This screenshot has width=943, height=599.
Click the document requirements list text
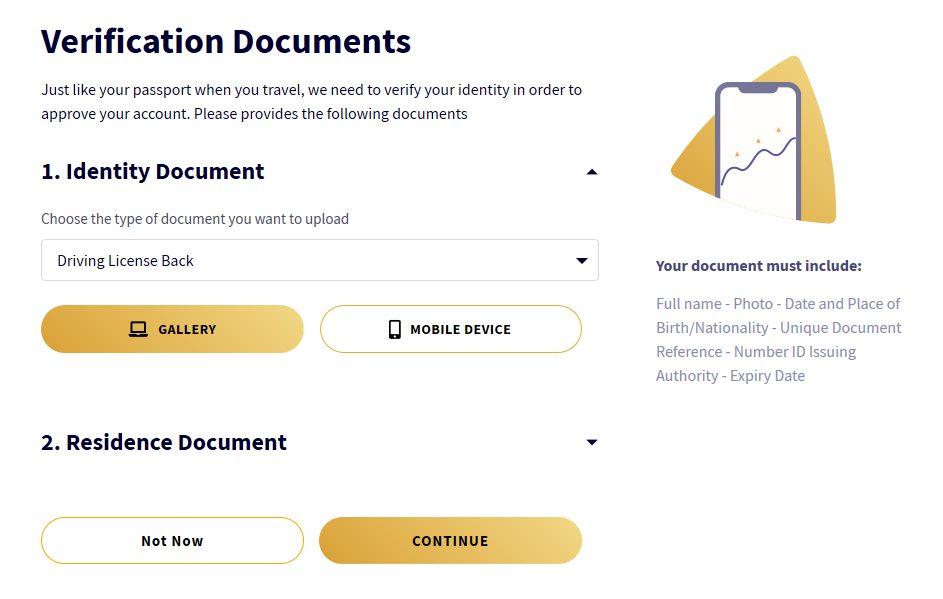point(778,339)
